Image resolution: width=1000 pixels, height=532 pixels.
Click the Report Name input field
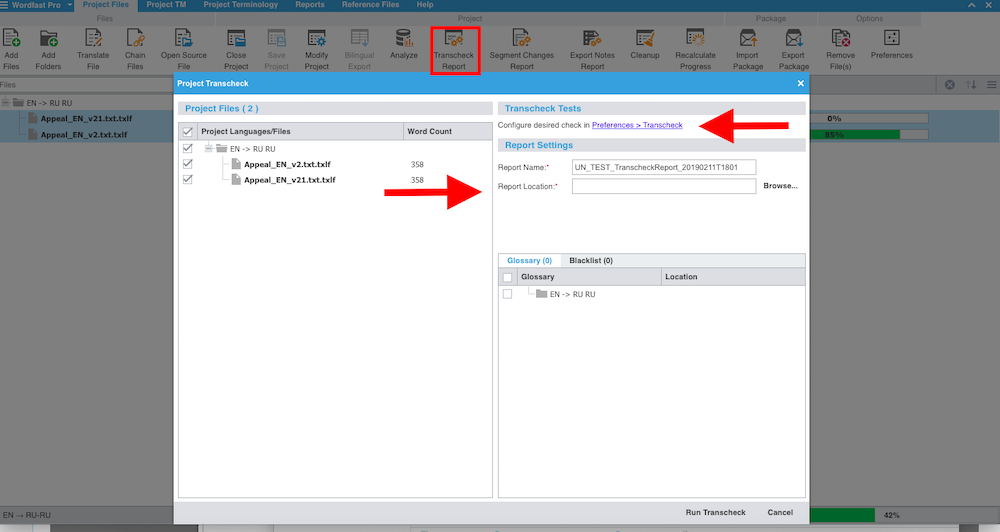click(x=664, y=167)
